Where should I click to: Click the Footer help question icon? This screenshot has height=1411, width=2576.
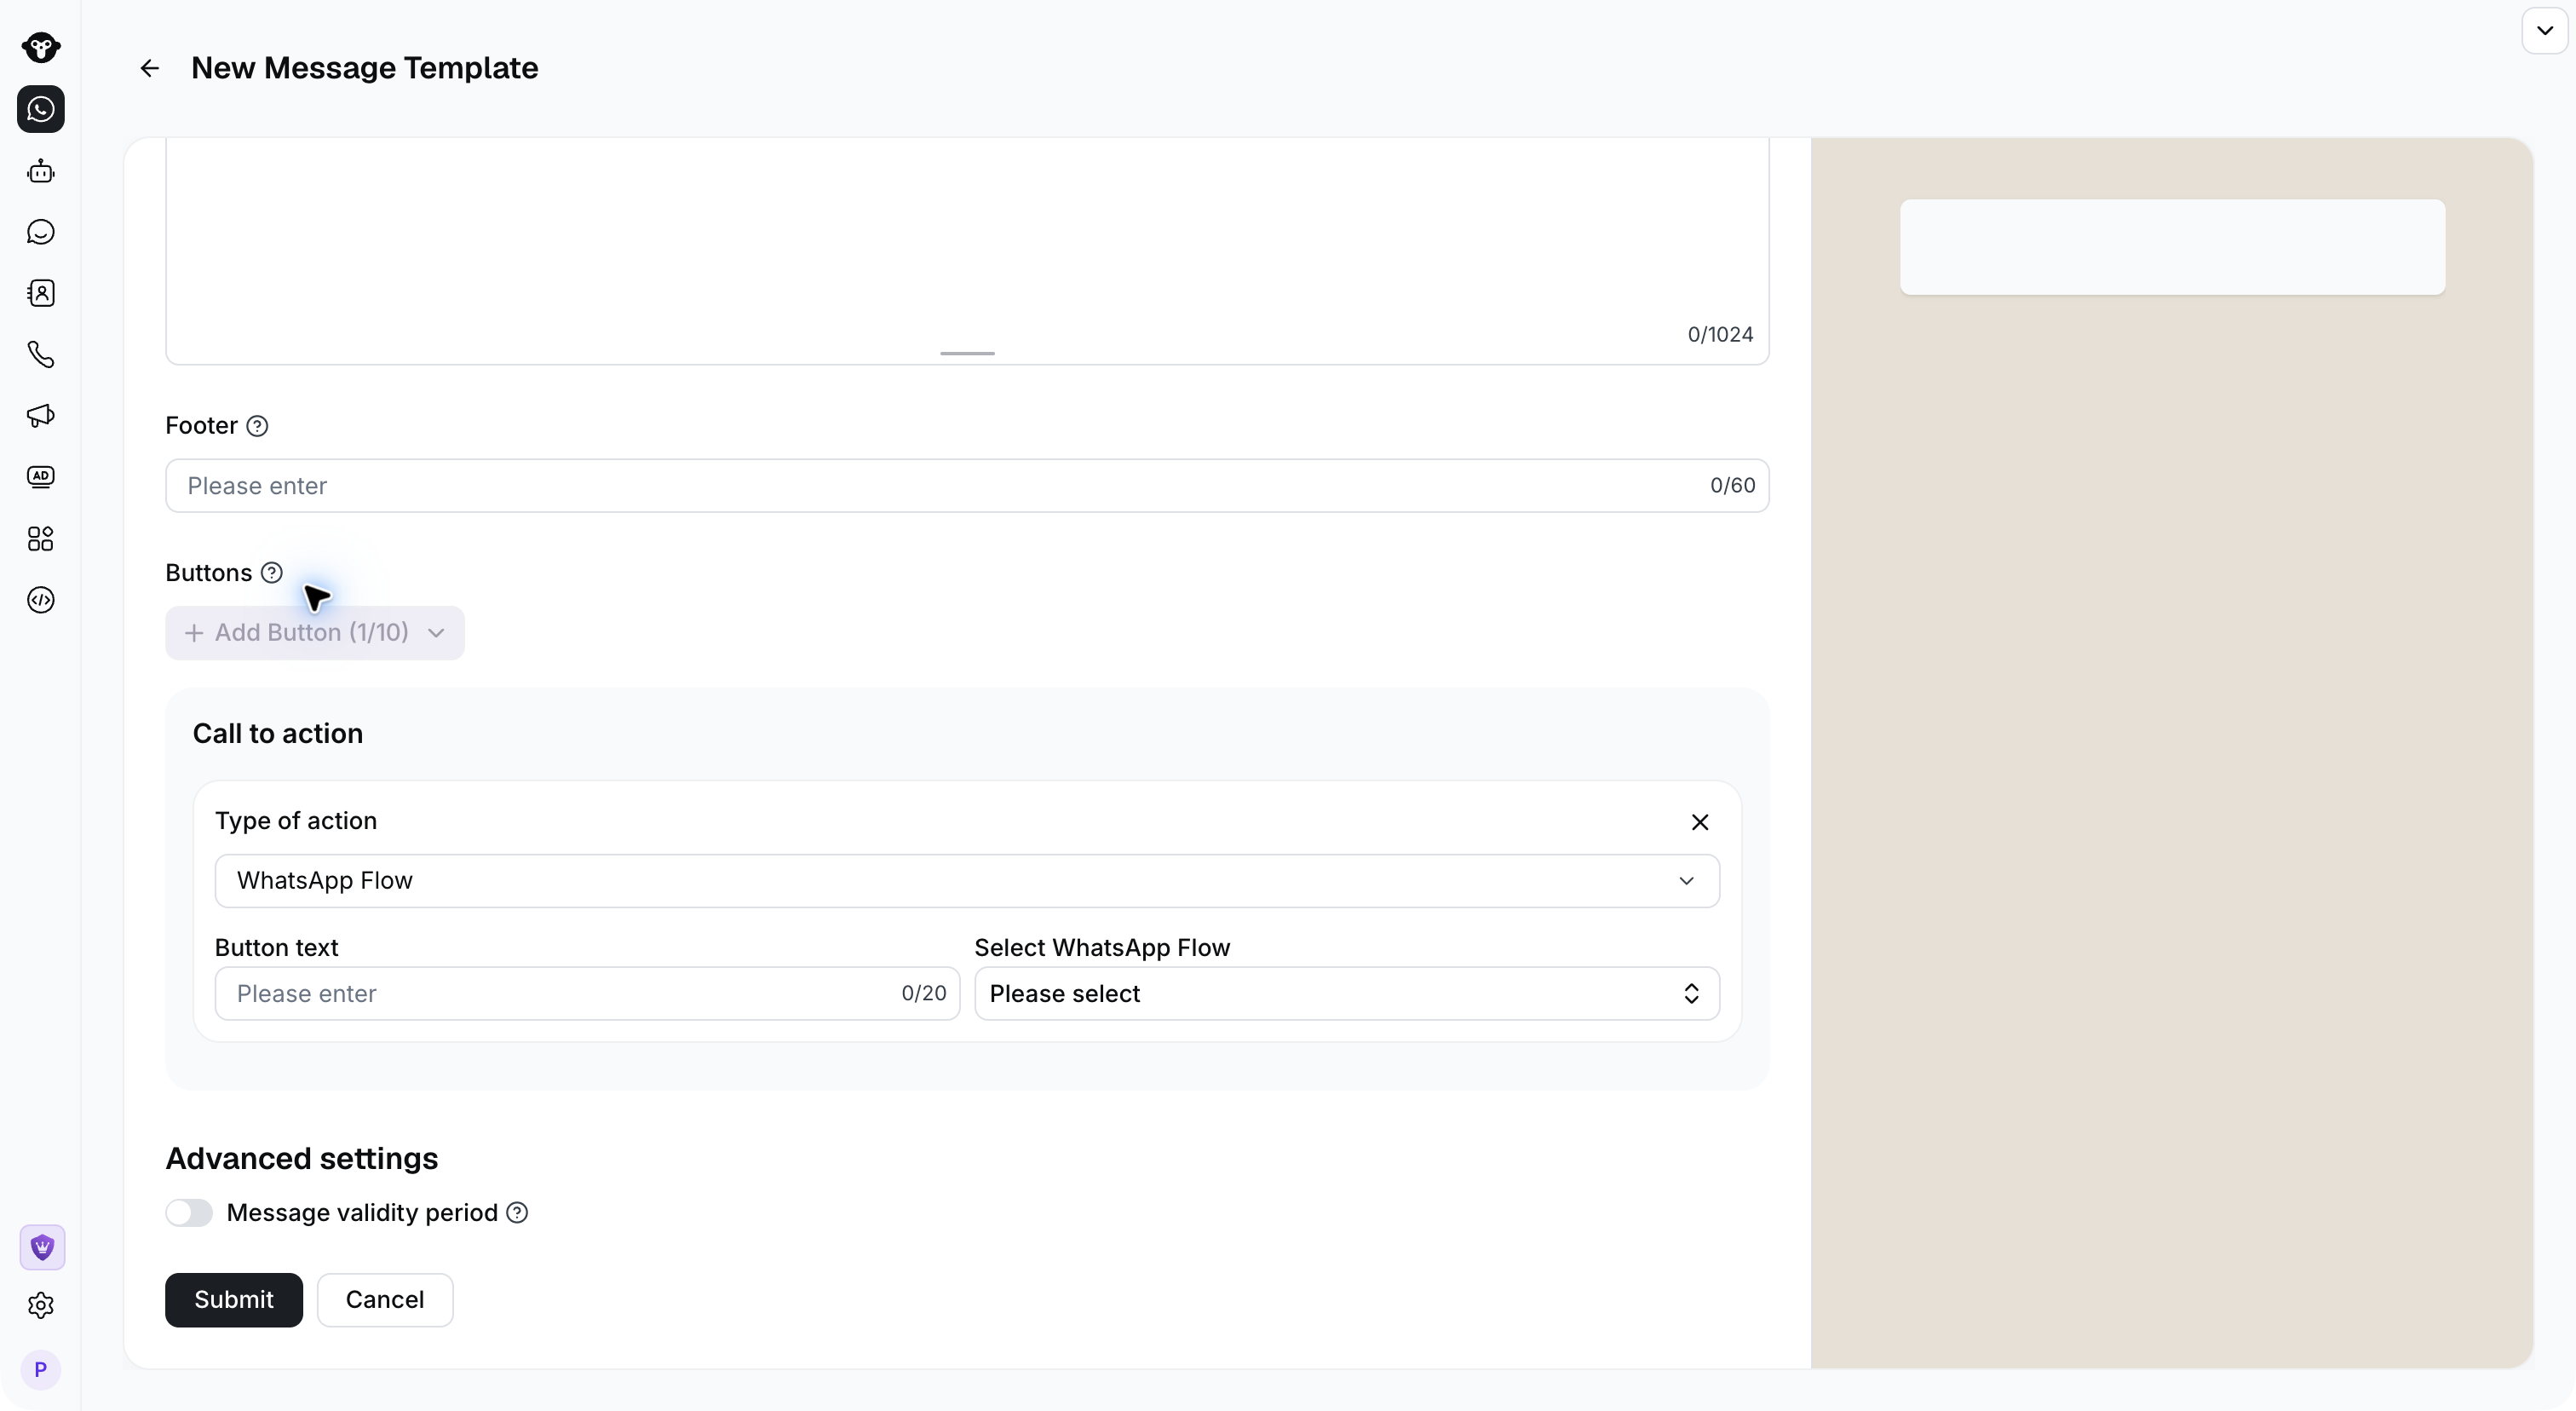(257, 426)
